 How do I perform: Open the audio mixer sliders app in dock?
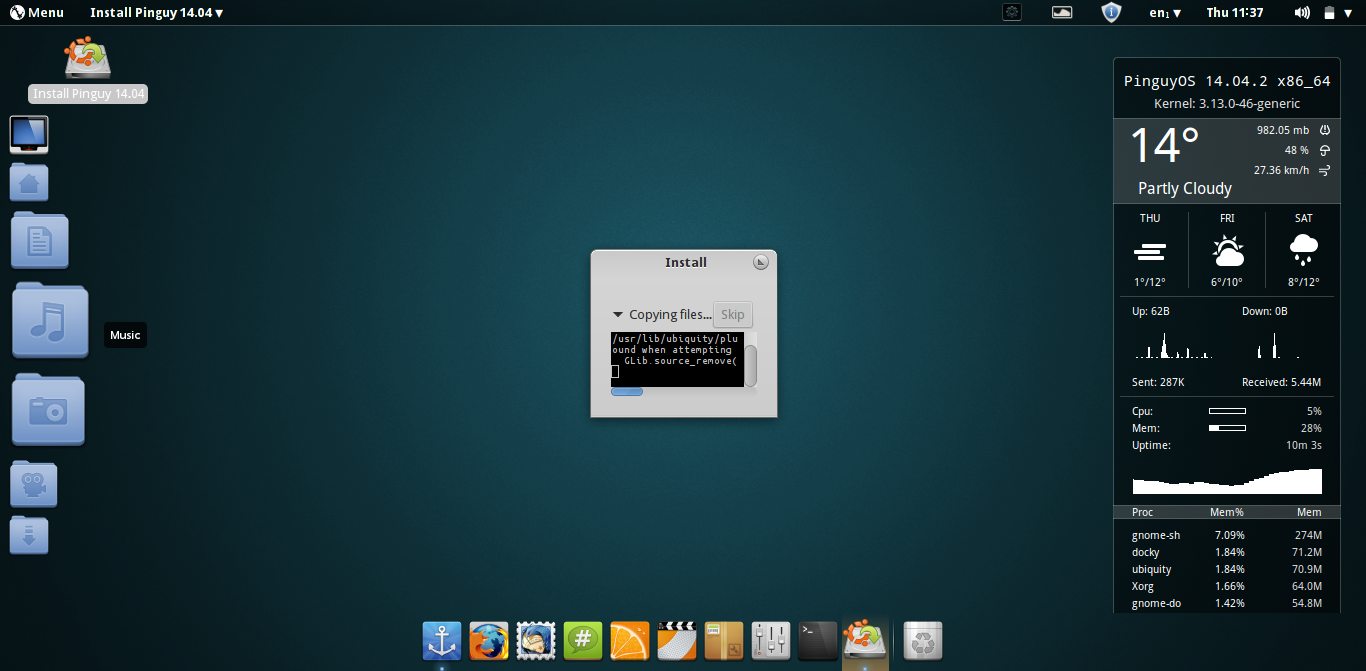(x=771, y=640)
